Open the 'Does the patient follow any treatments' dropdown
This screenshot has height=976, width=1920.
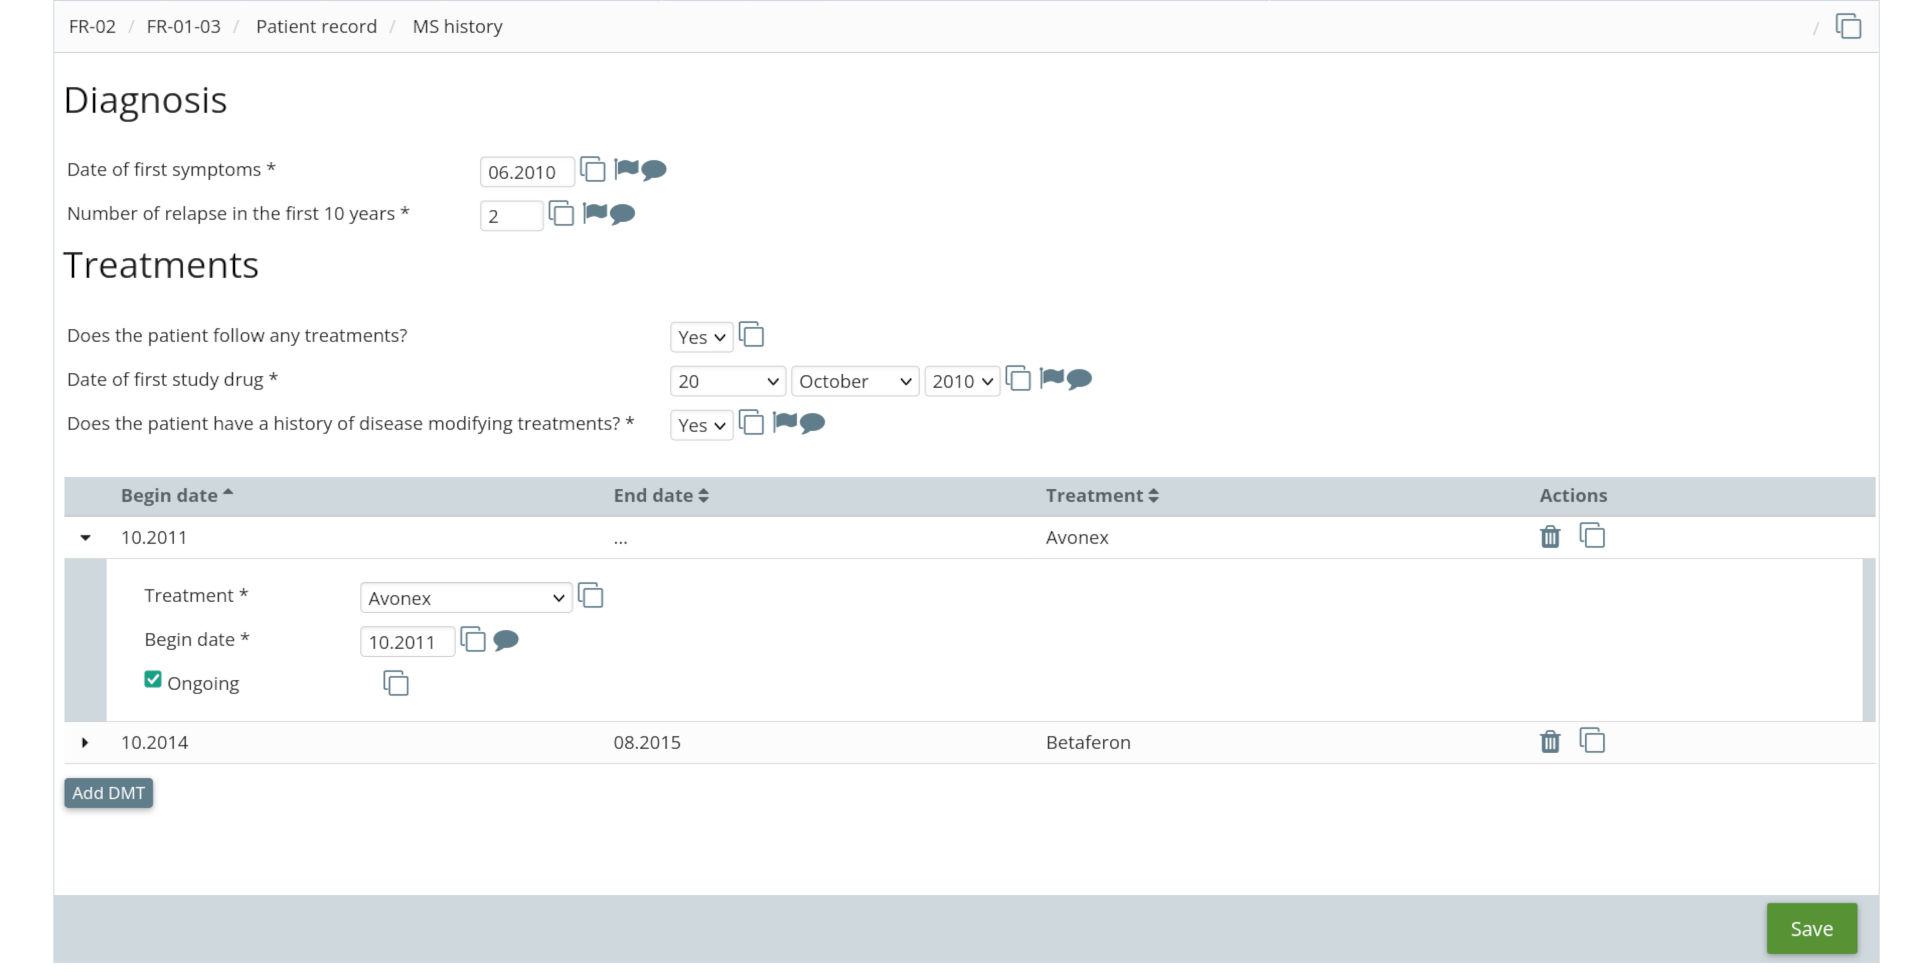coord(701,337)
